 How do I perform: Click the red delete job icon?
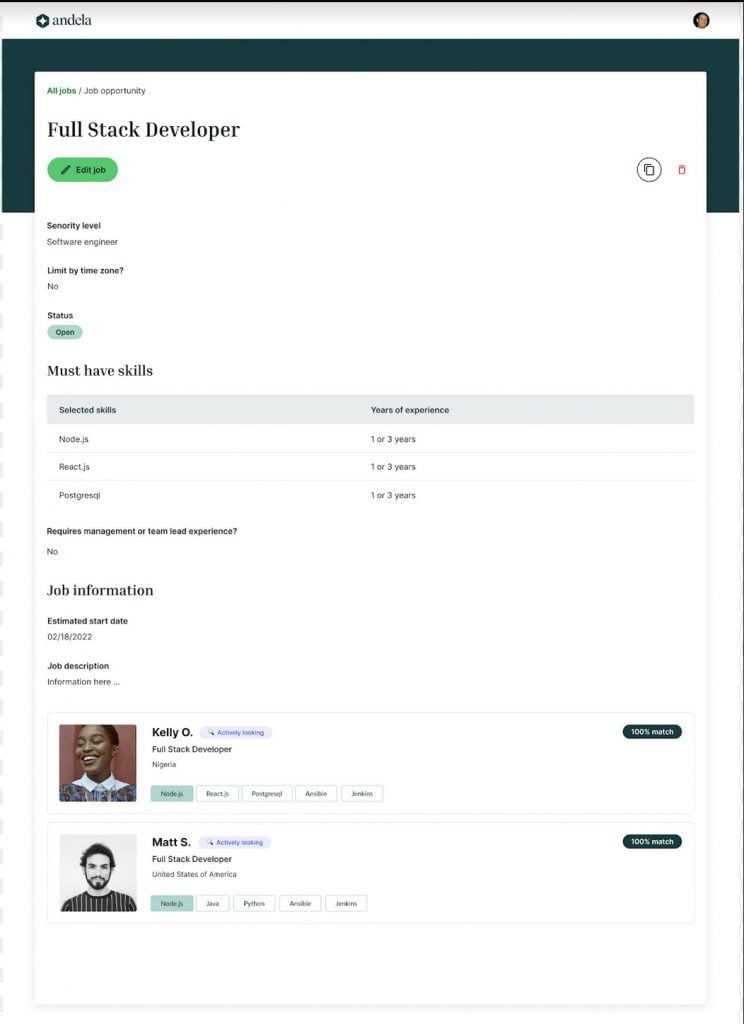(681, 170)
